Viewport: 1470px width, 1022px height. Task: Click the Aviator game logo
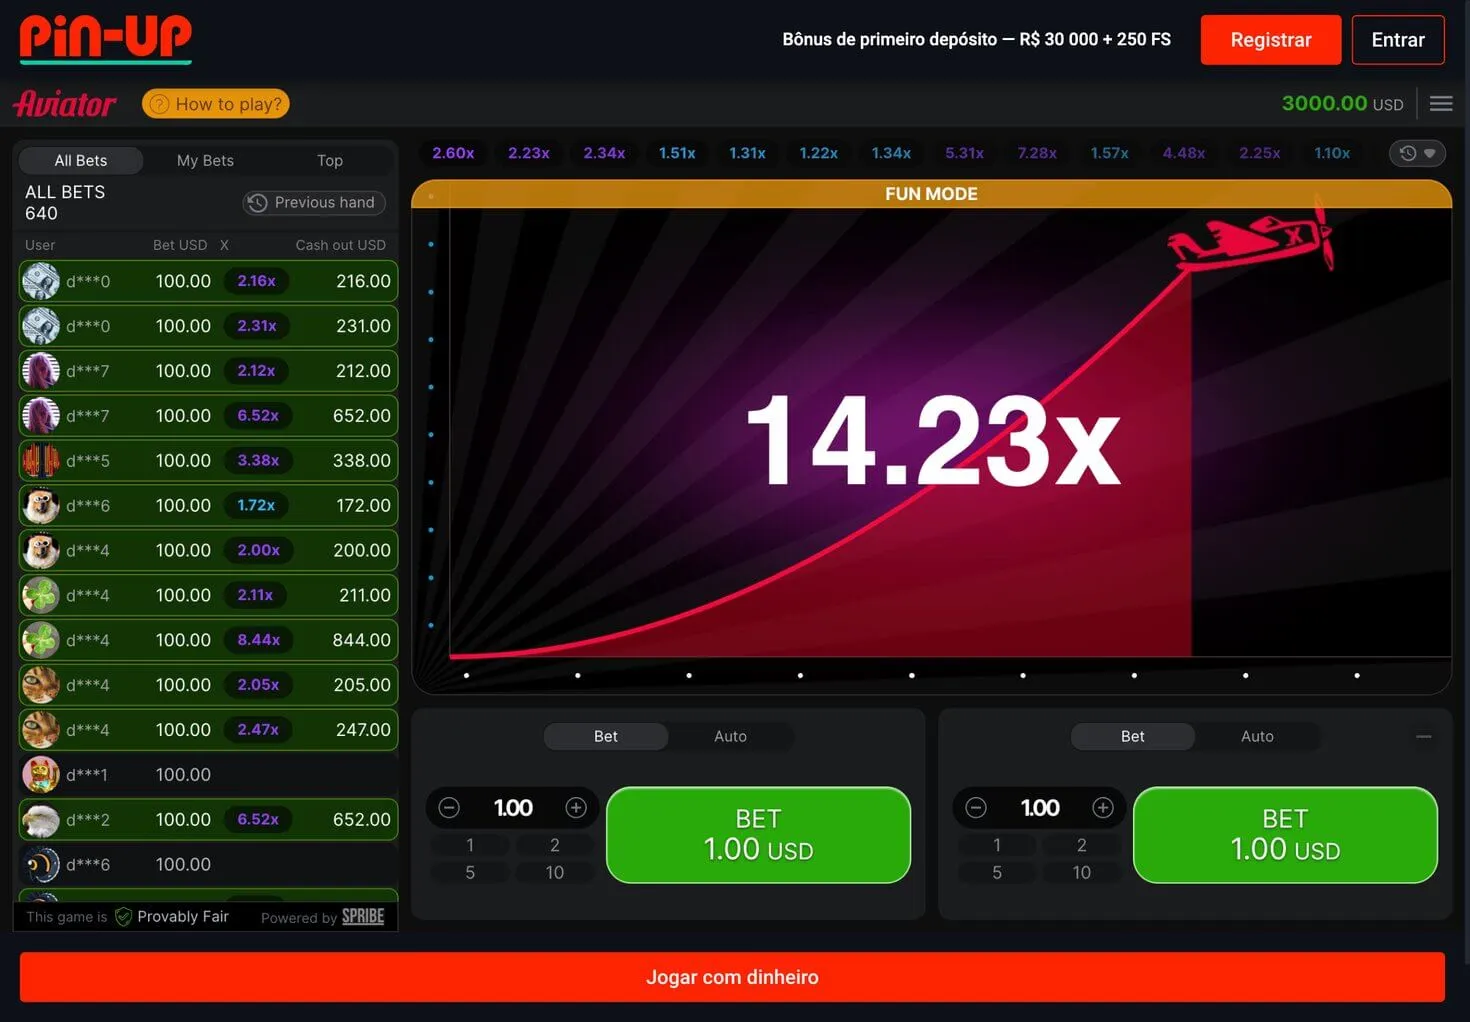point(65,104)
